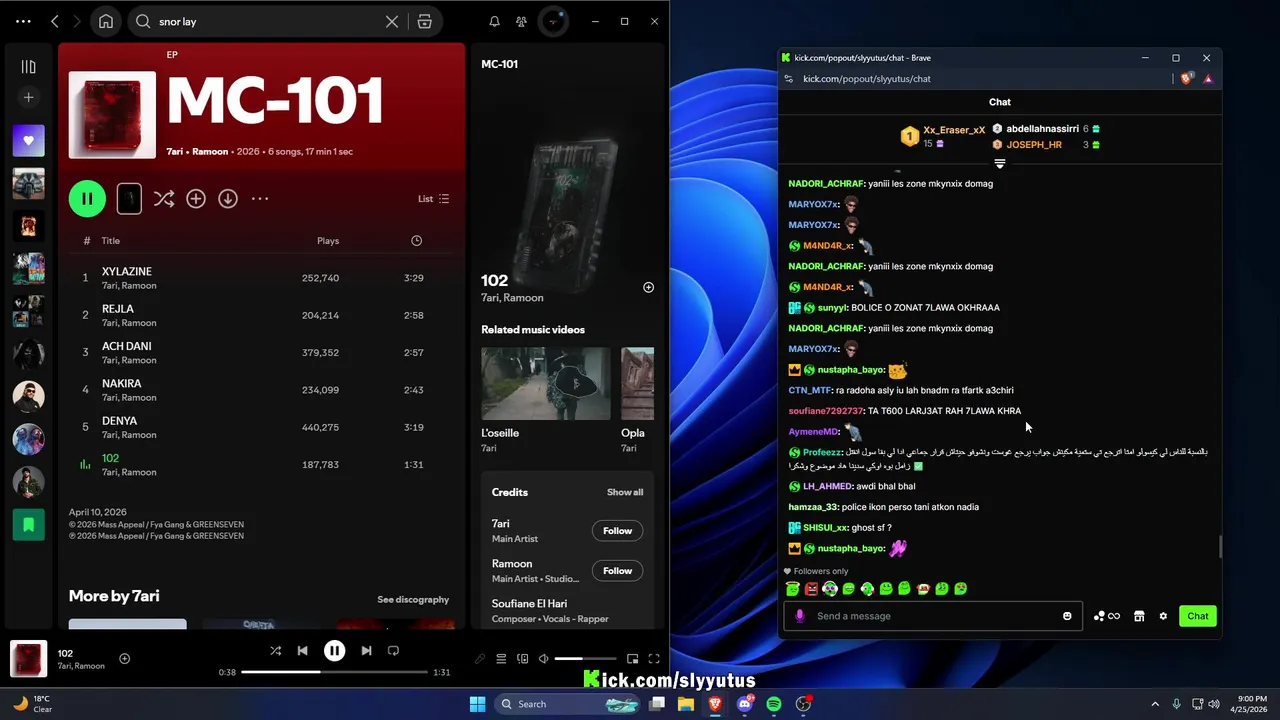Open more options ellipsis for MC-101
This screenshot has width=1280, height=720.
click(x=260, y=199)
